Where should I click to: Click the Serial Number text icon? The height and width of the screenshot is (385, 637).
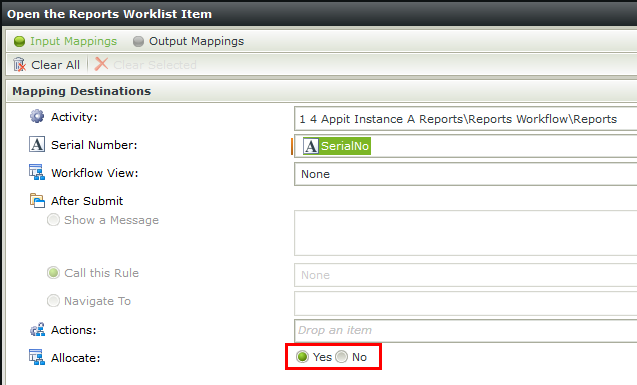(37, 144)
